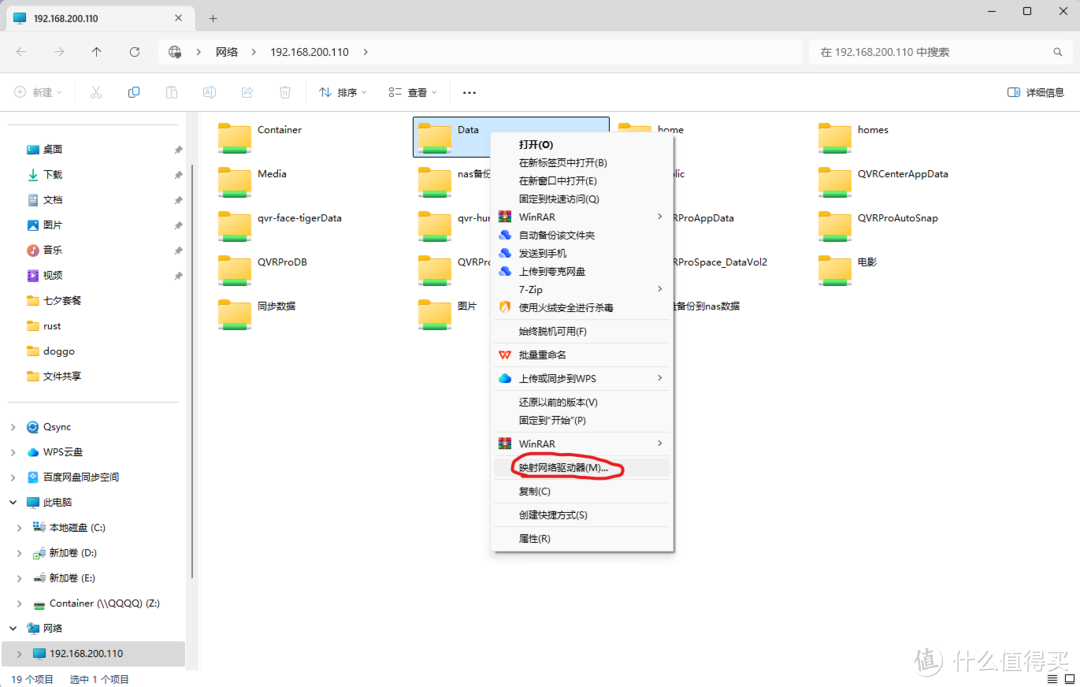Expand the WPS云盘 tree node
Image resolution: width=1080 pixels, height=687 pixels.
(x=13, y=452)
